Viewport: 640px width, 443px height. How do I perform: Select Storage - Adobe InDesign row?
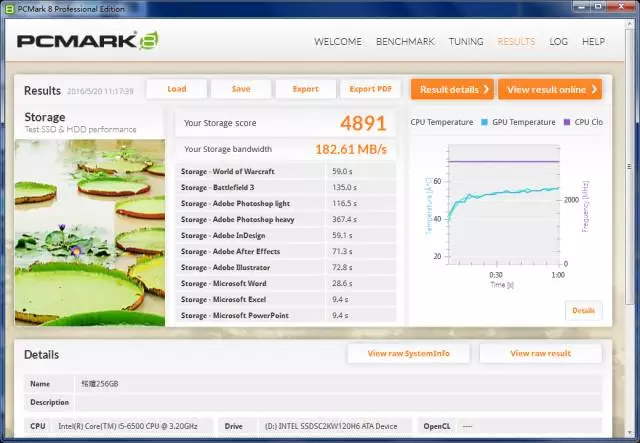click(286, 236)
